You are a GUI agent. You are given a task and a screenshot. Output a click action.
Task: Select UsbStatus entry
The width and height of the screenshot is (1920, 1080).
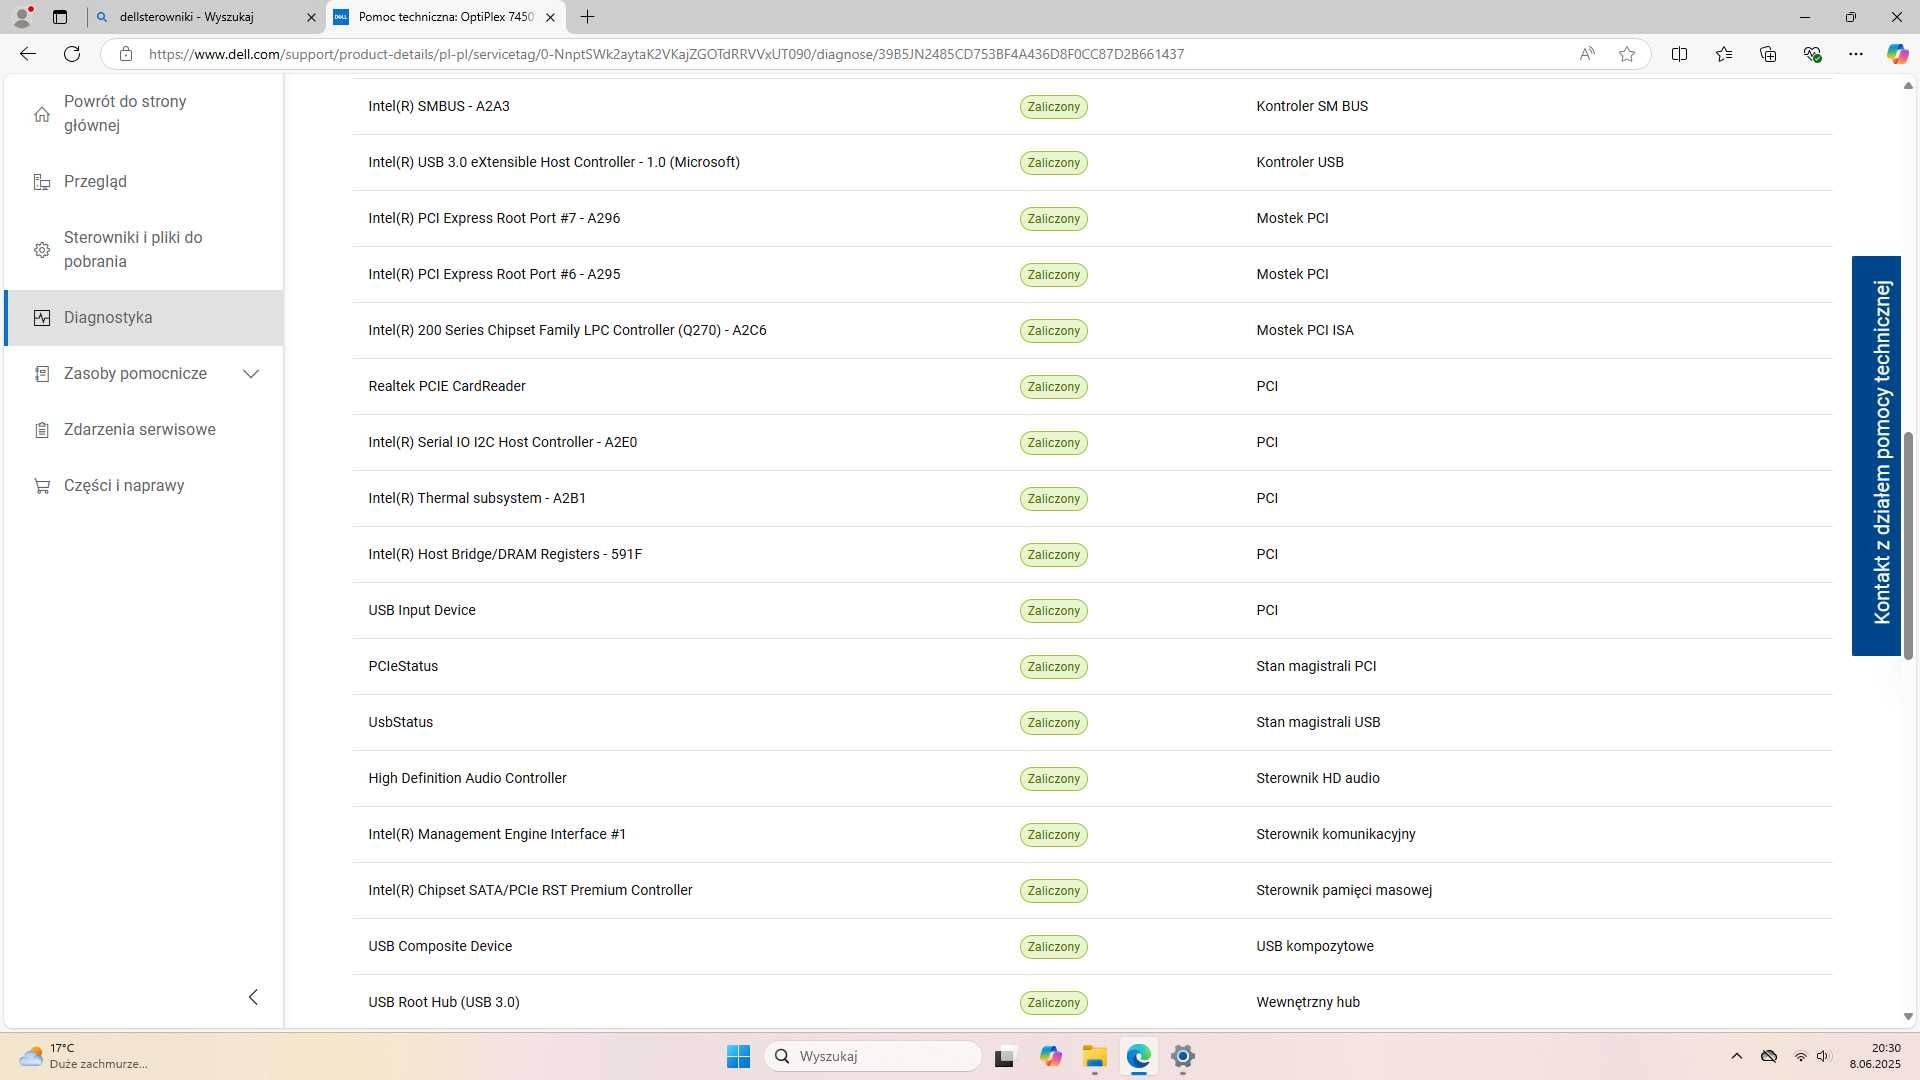[x=1092, y=722]
